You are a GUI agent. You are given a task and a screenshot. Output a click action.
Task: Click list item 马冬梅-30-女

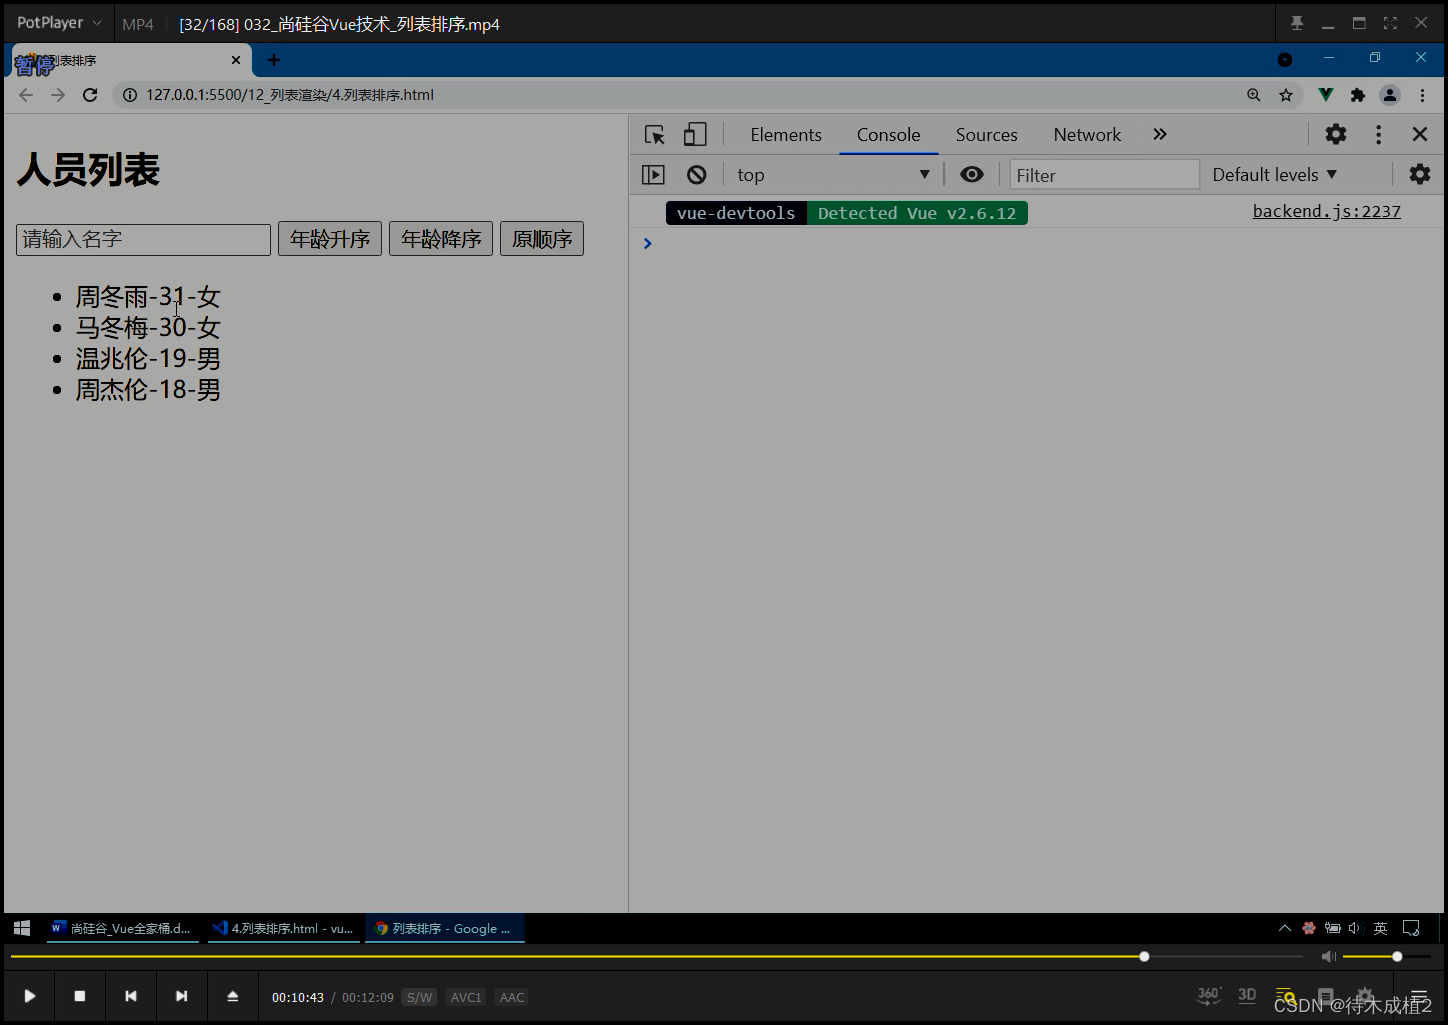pos(148,328)
